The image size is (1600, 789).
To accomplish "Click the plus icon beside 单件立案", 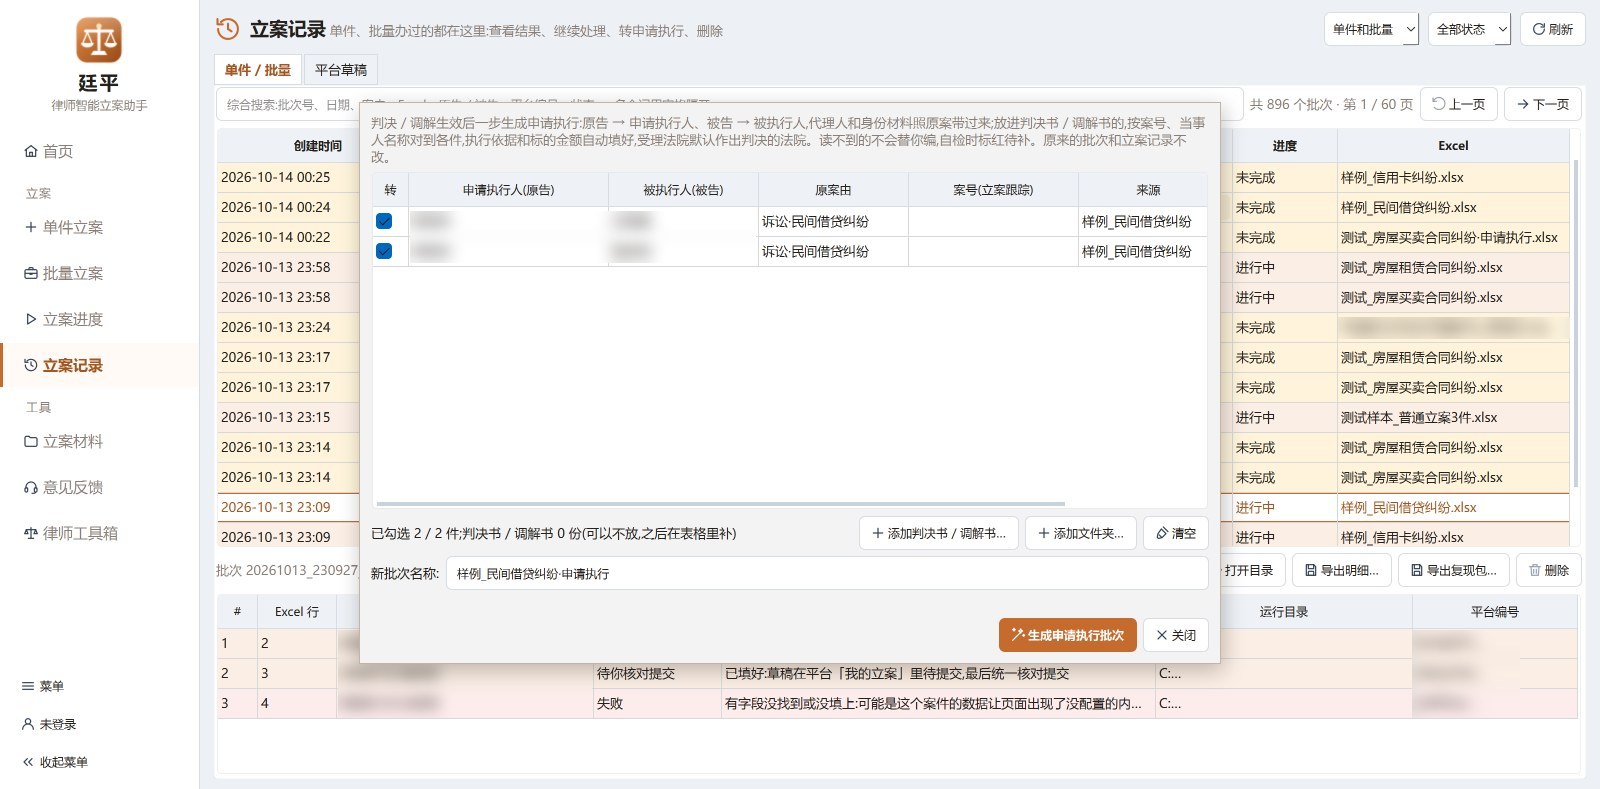I will click(x=31, y=227).
